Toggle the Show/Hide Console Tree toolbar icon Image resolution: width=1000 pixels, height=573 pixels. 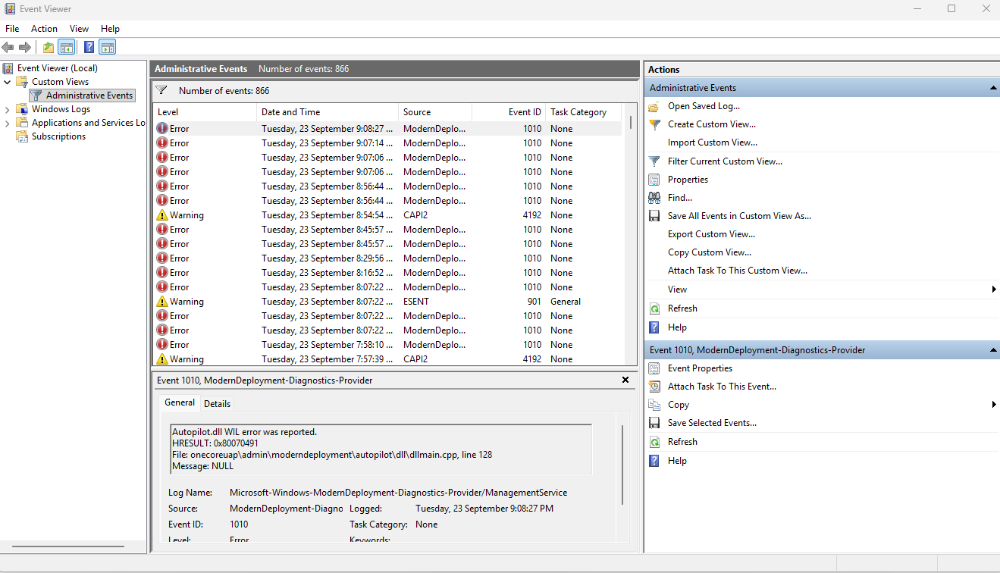click(66, 47)
